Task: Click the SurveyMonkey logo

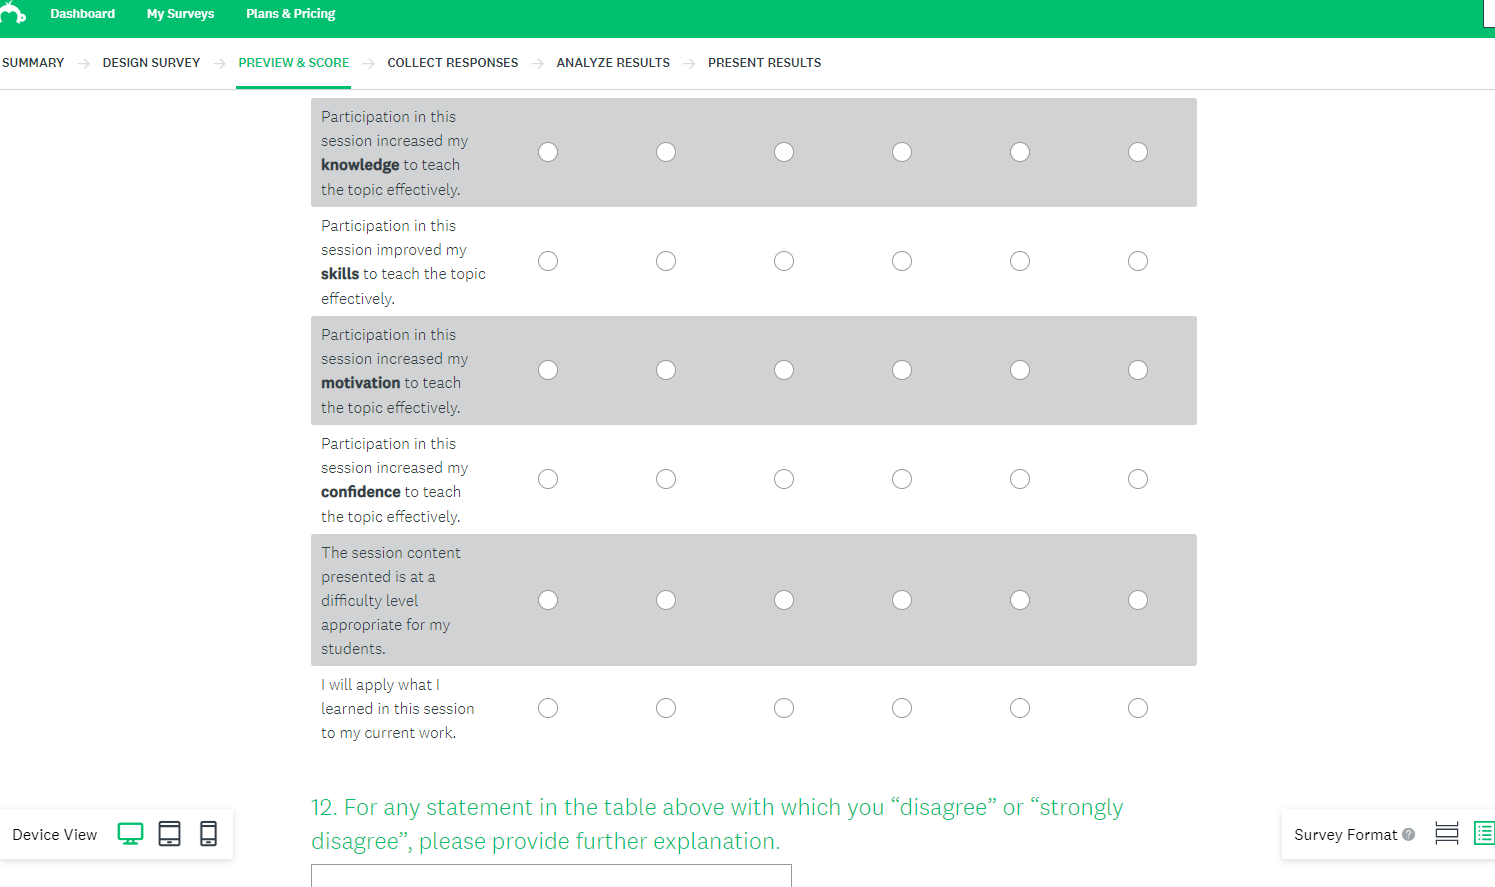Action: point(13,13)
